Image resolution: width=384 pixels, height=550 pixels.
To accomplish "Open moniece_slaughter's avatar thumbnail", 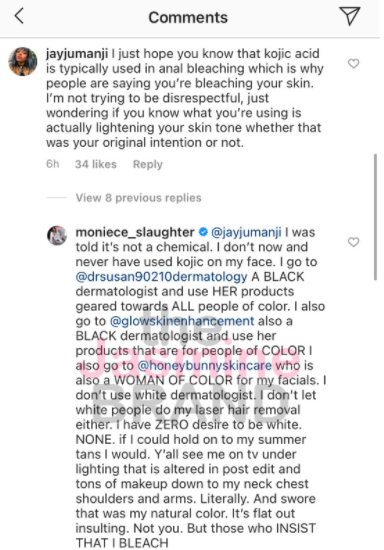I will [57, 235].
